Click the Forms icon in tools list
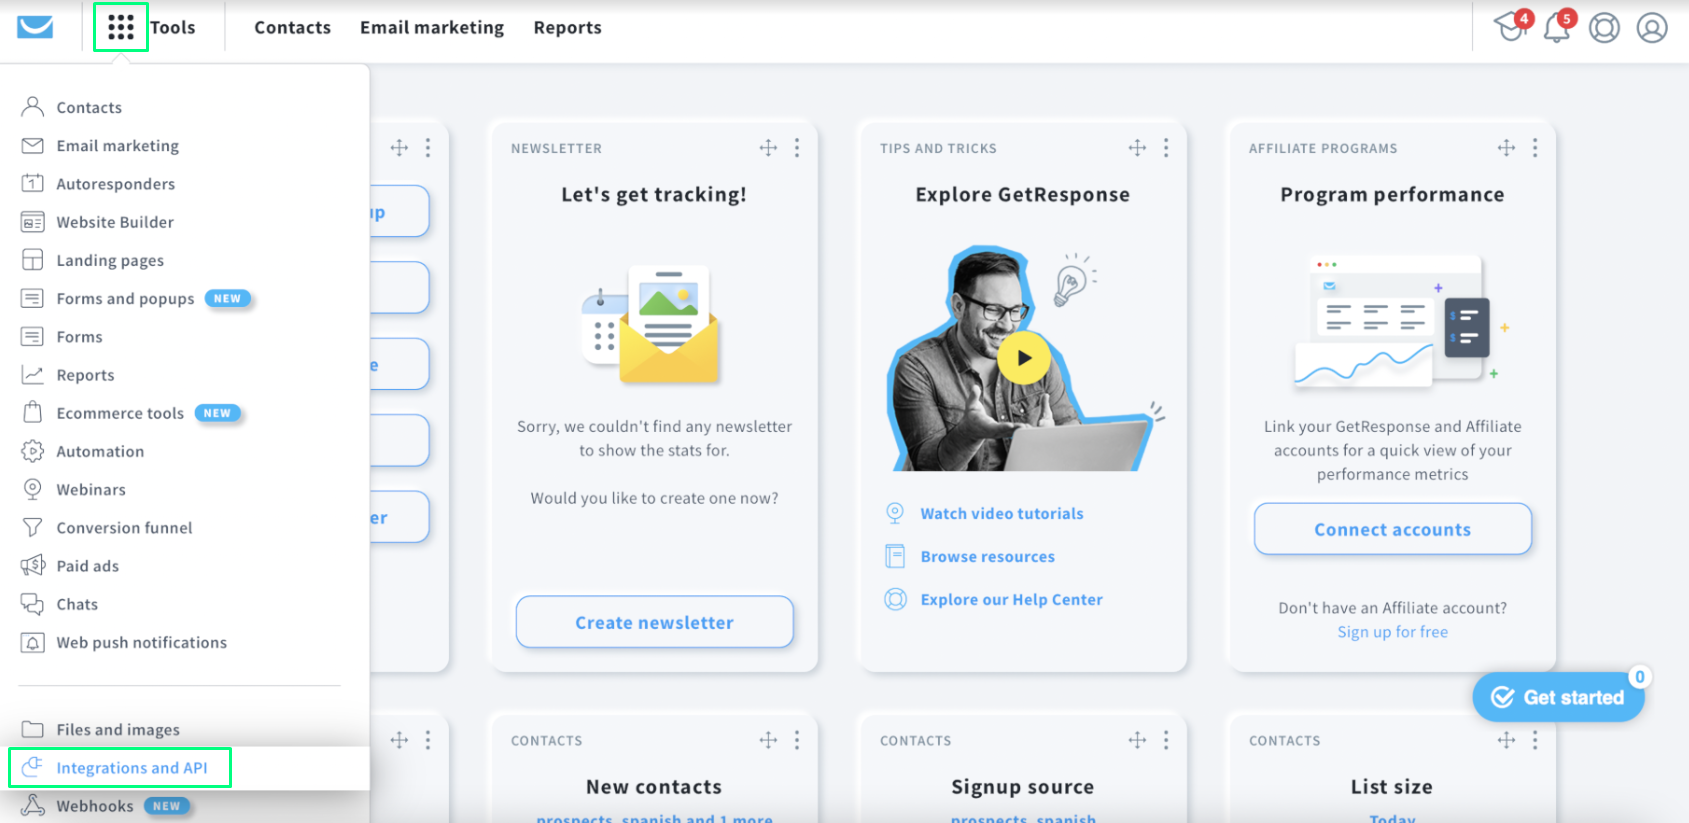This screenshot has height=823, width=1689. tap(32, 337)
